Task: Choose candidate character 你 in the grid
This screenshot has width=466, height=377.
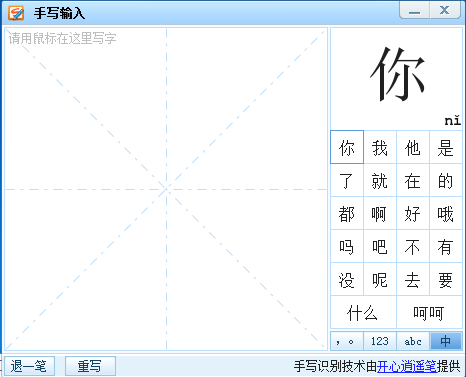Action: (x=347, y=147)
